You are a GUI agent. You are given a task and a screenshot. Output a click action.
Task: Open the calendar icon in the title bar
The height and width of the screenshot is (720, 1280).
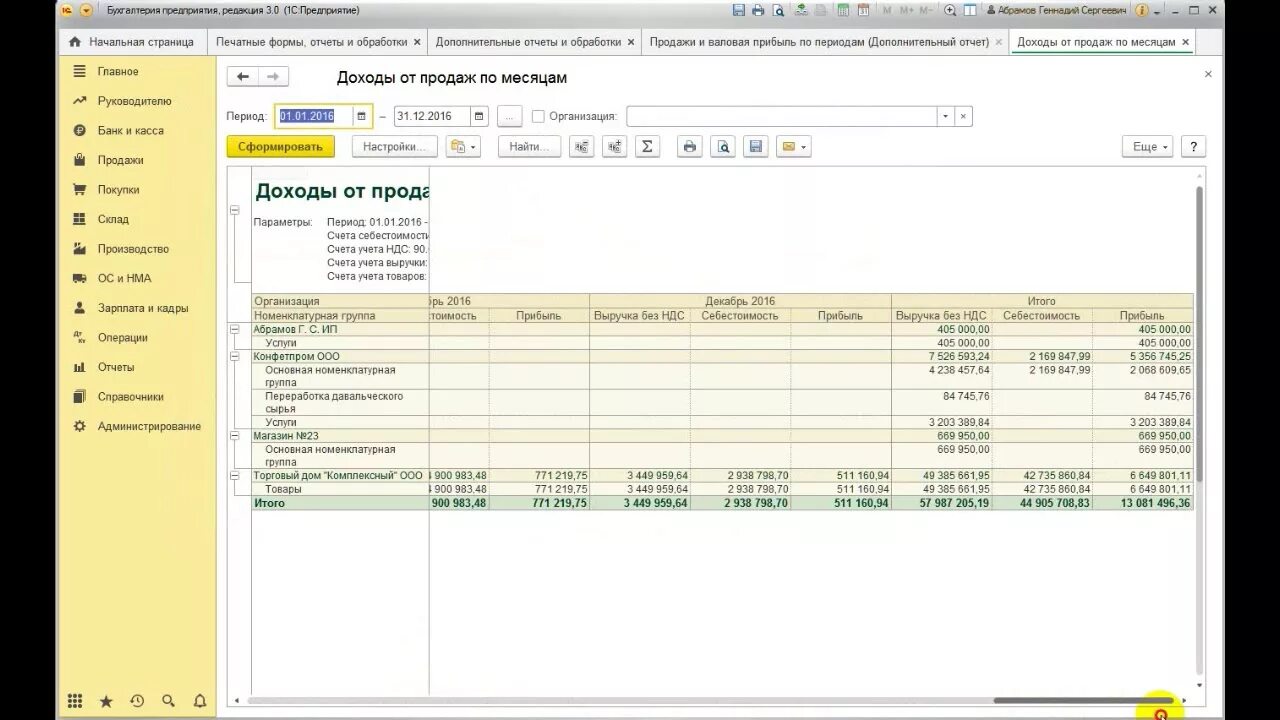862,10
